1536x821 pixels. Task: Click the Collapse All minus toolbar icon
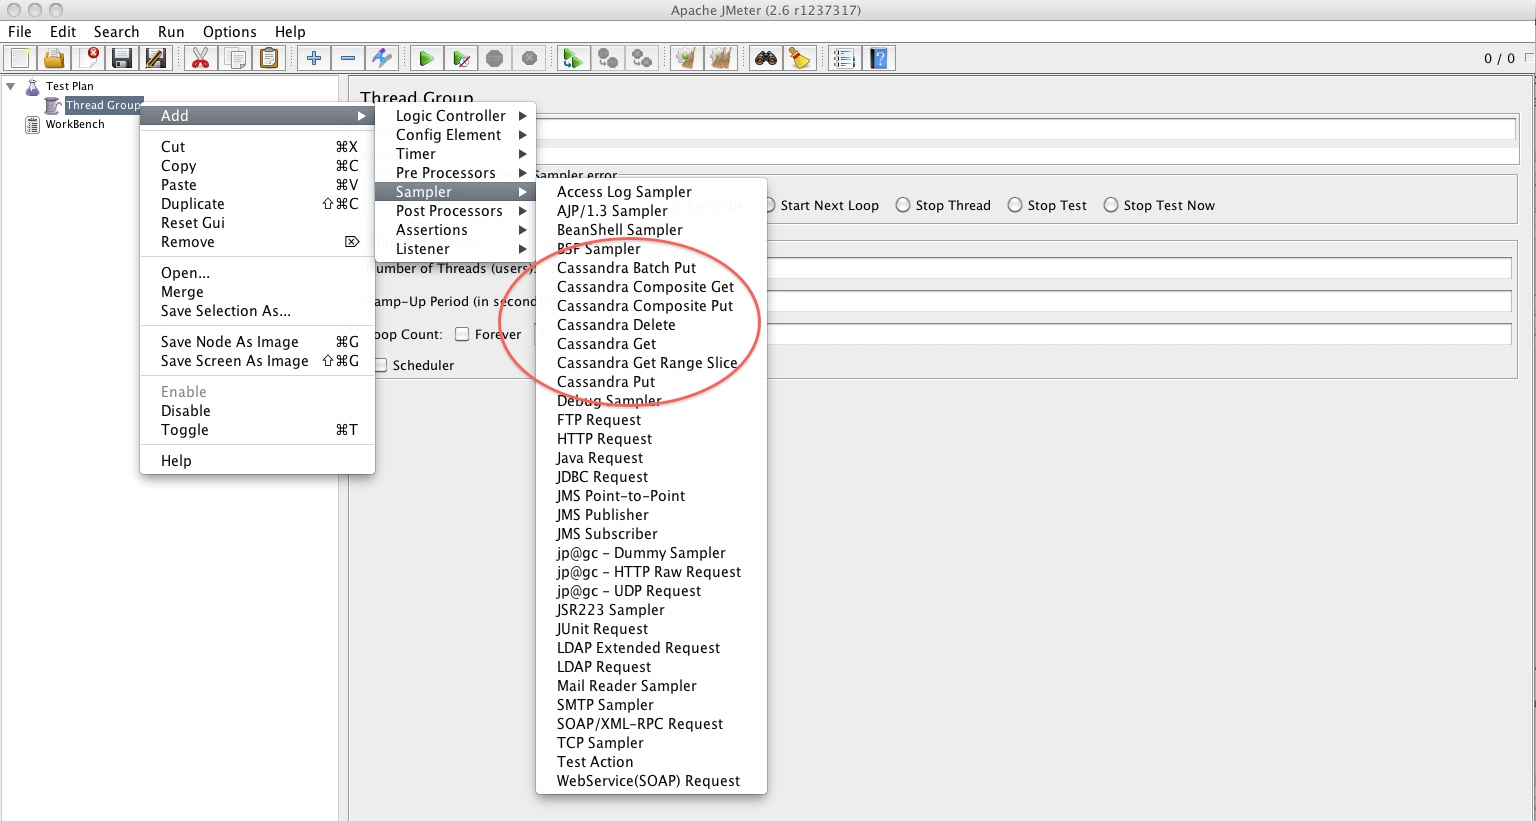(x=348, y=58)
